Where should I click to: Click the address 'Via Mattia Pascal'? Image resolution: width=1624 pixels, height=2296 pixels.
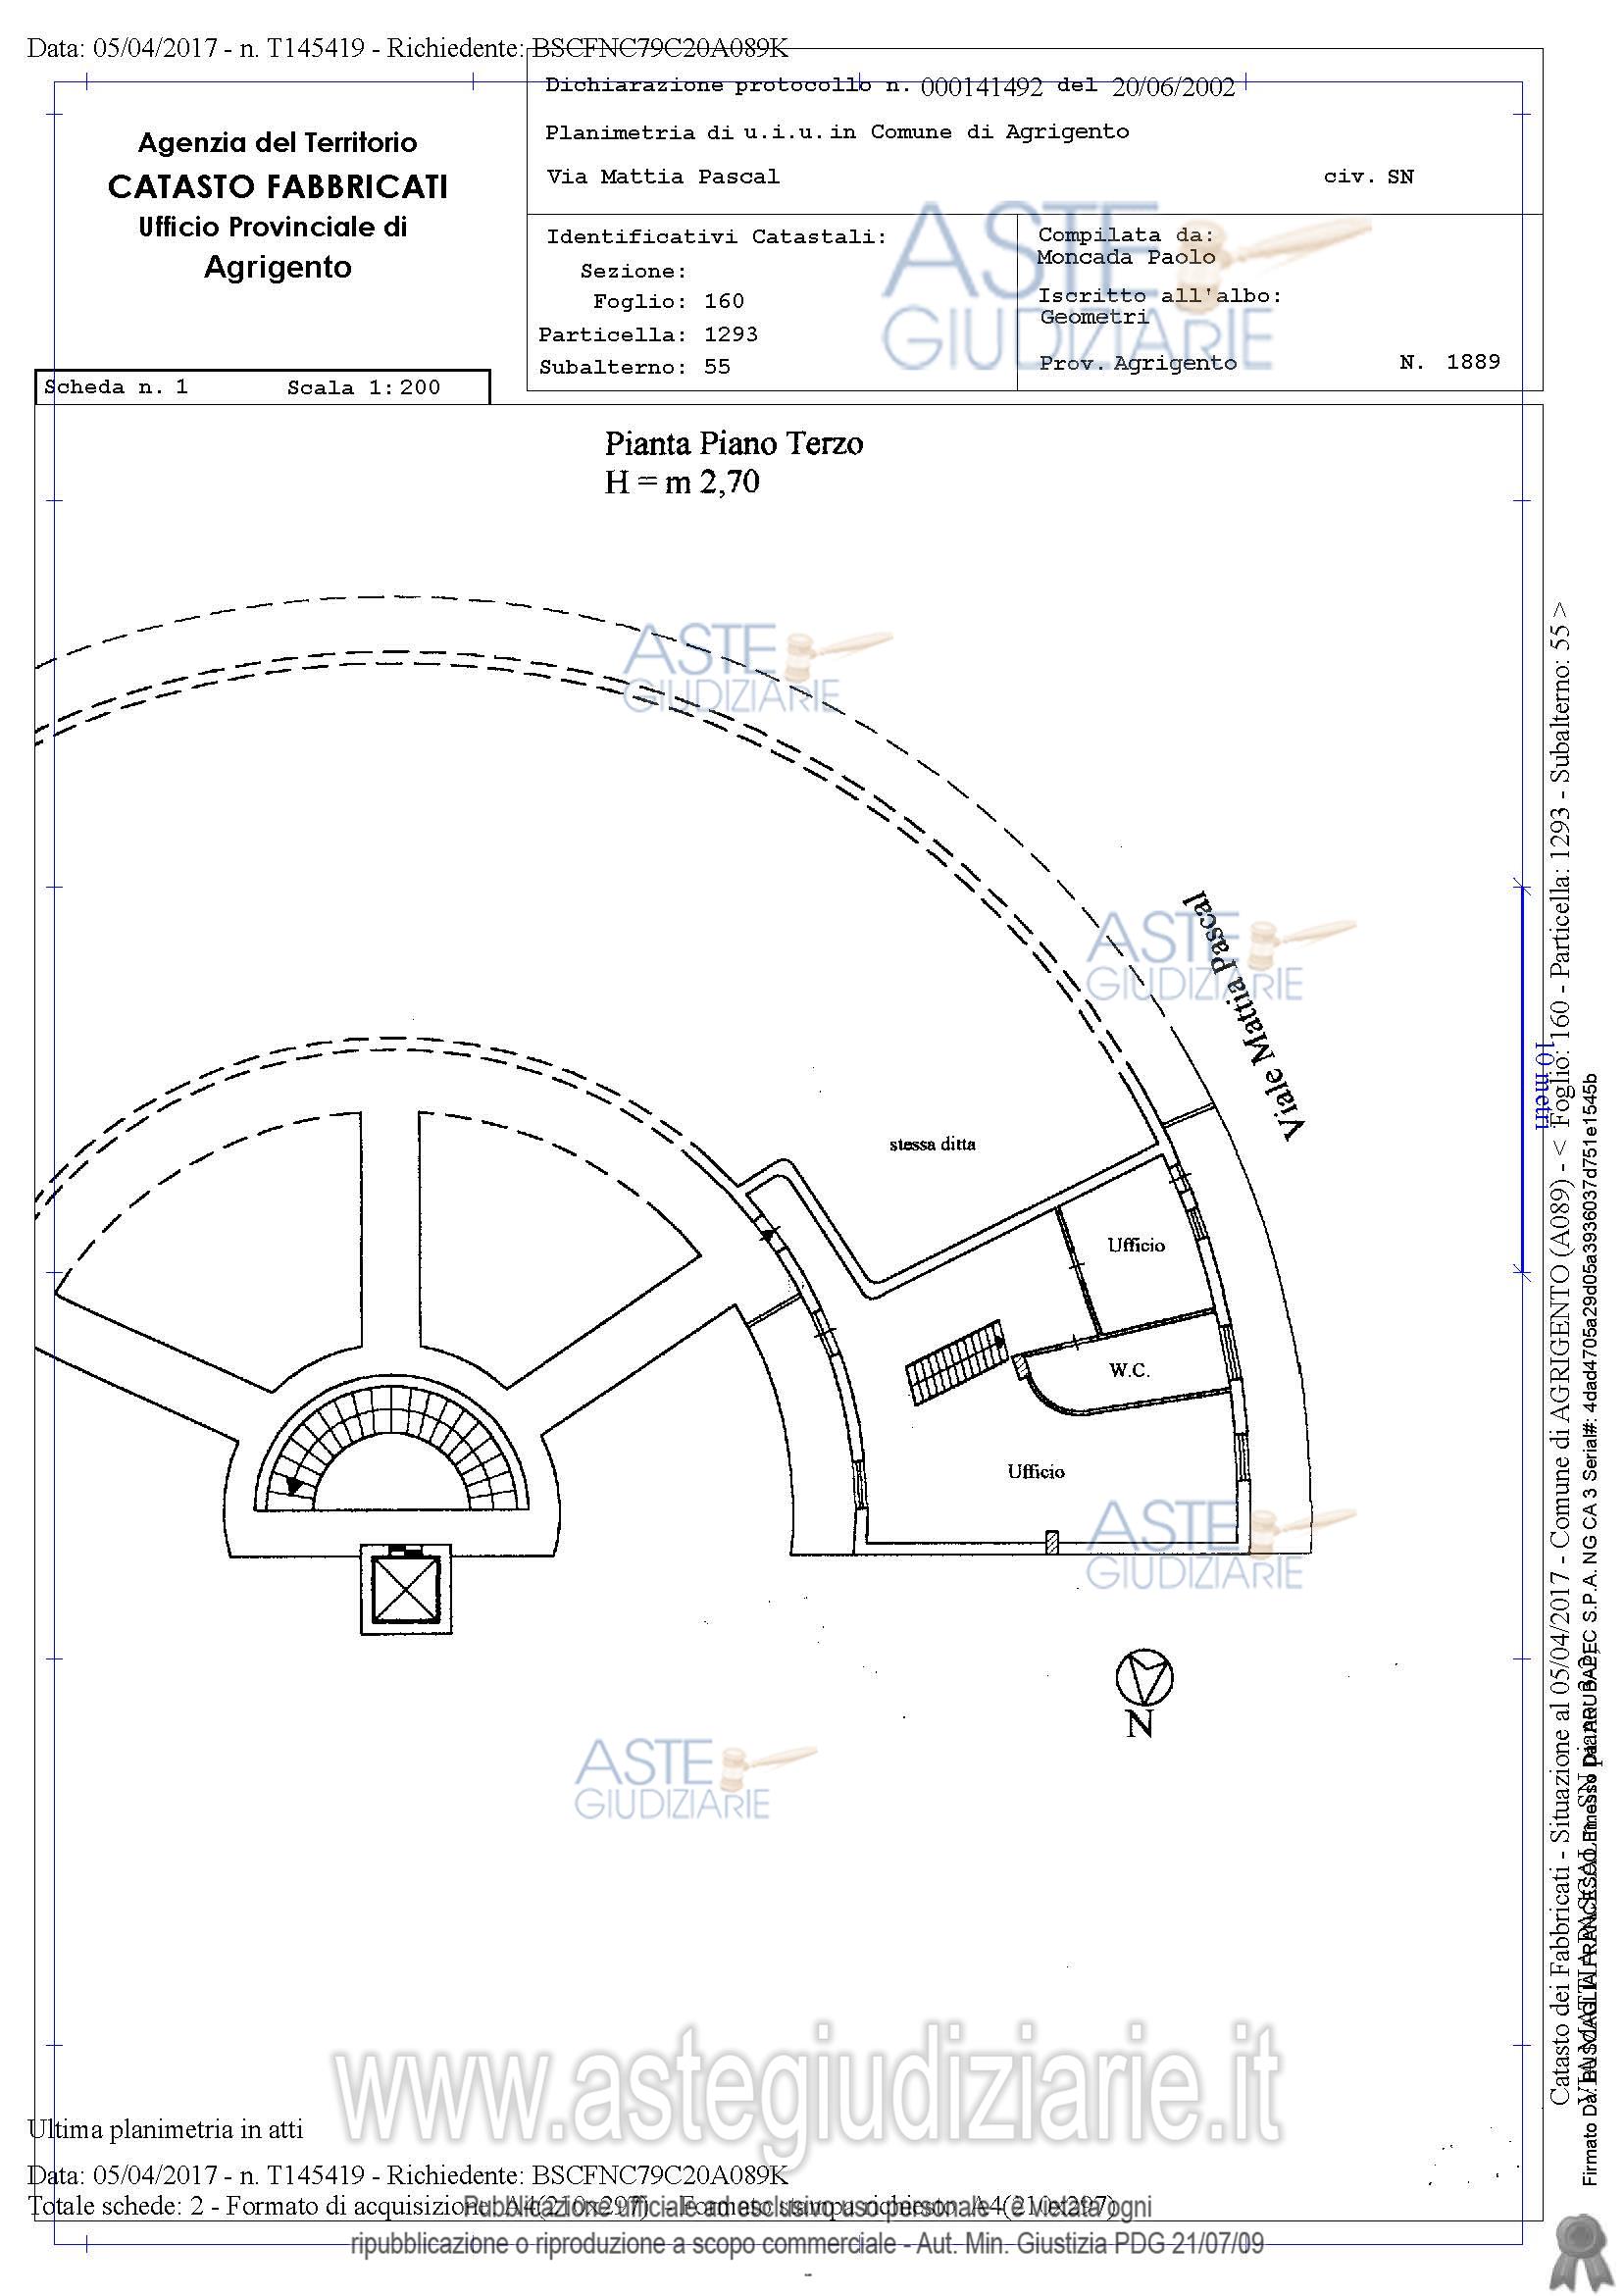662,177
